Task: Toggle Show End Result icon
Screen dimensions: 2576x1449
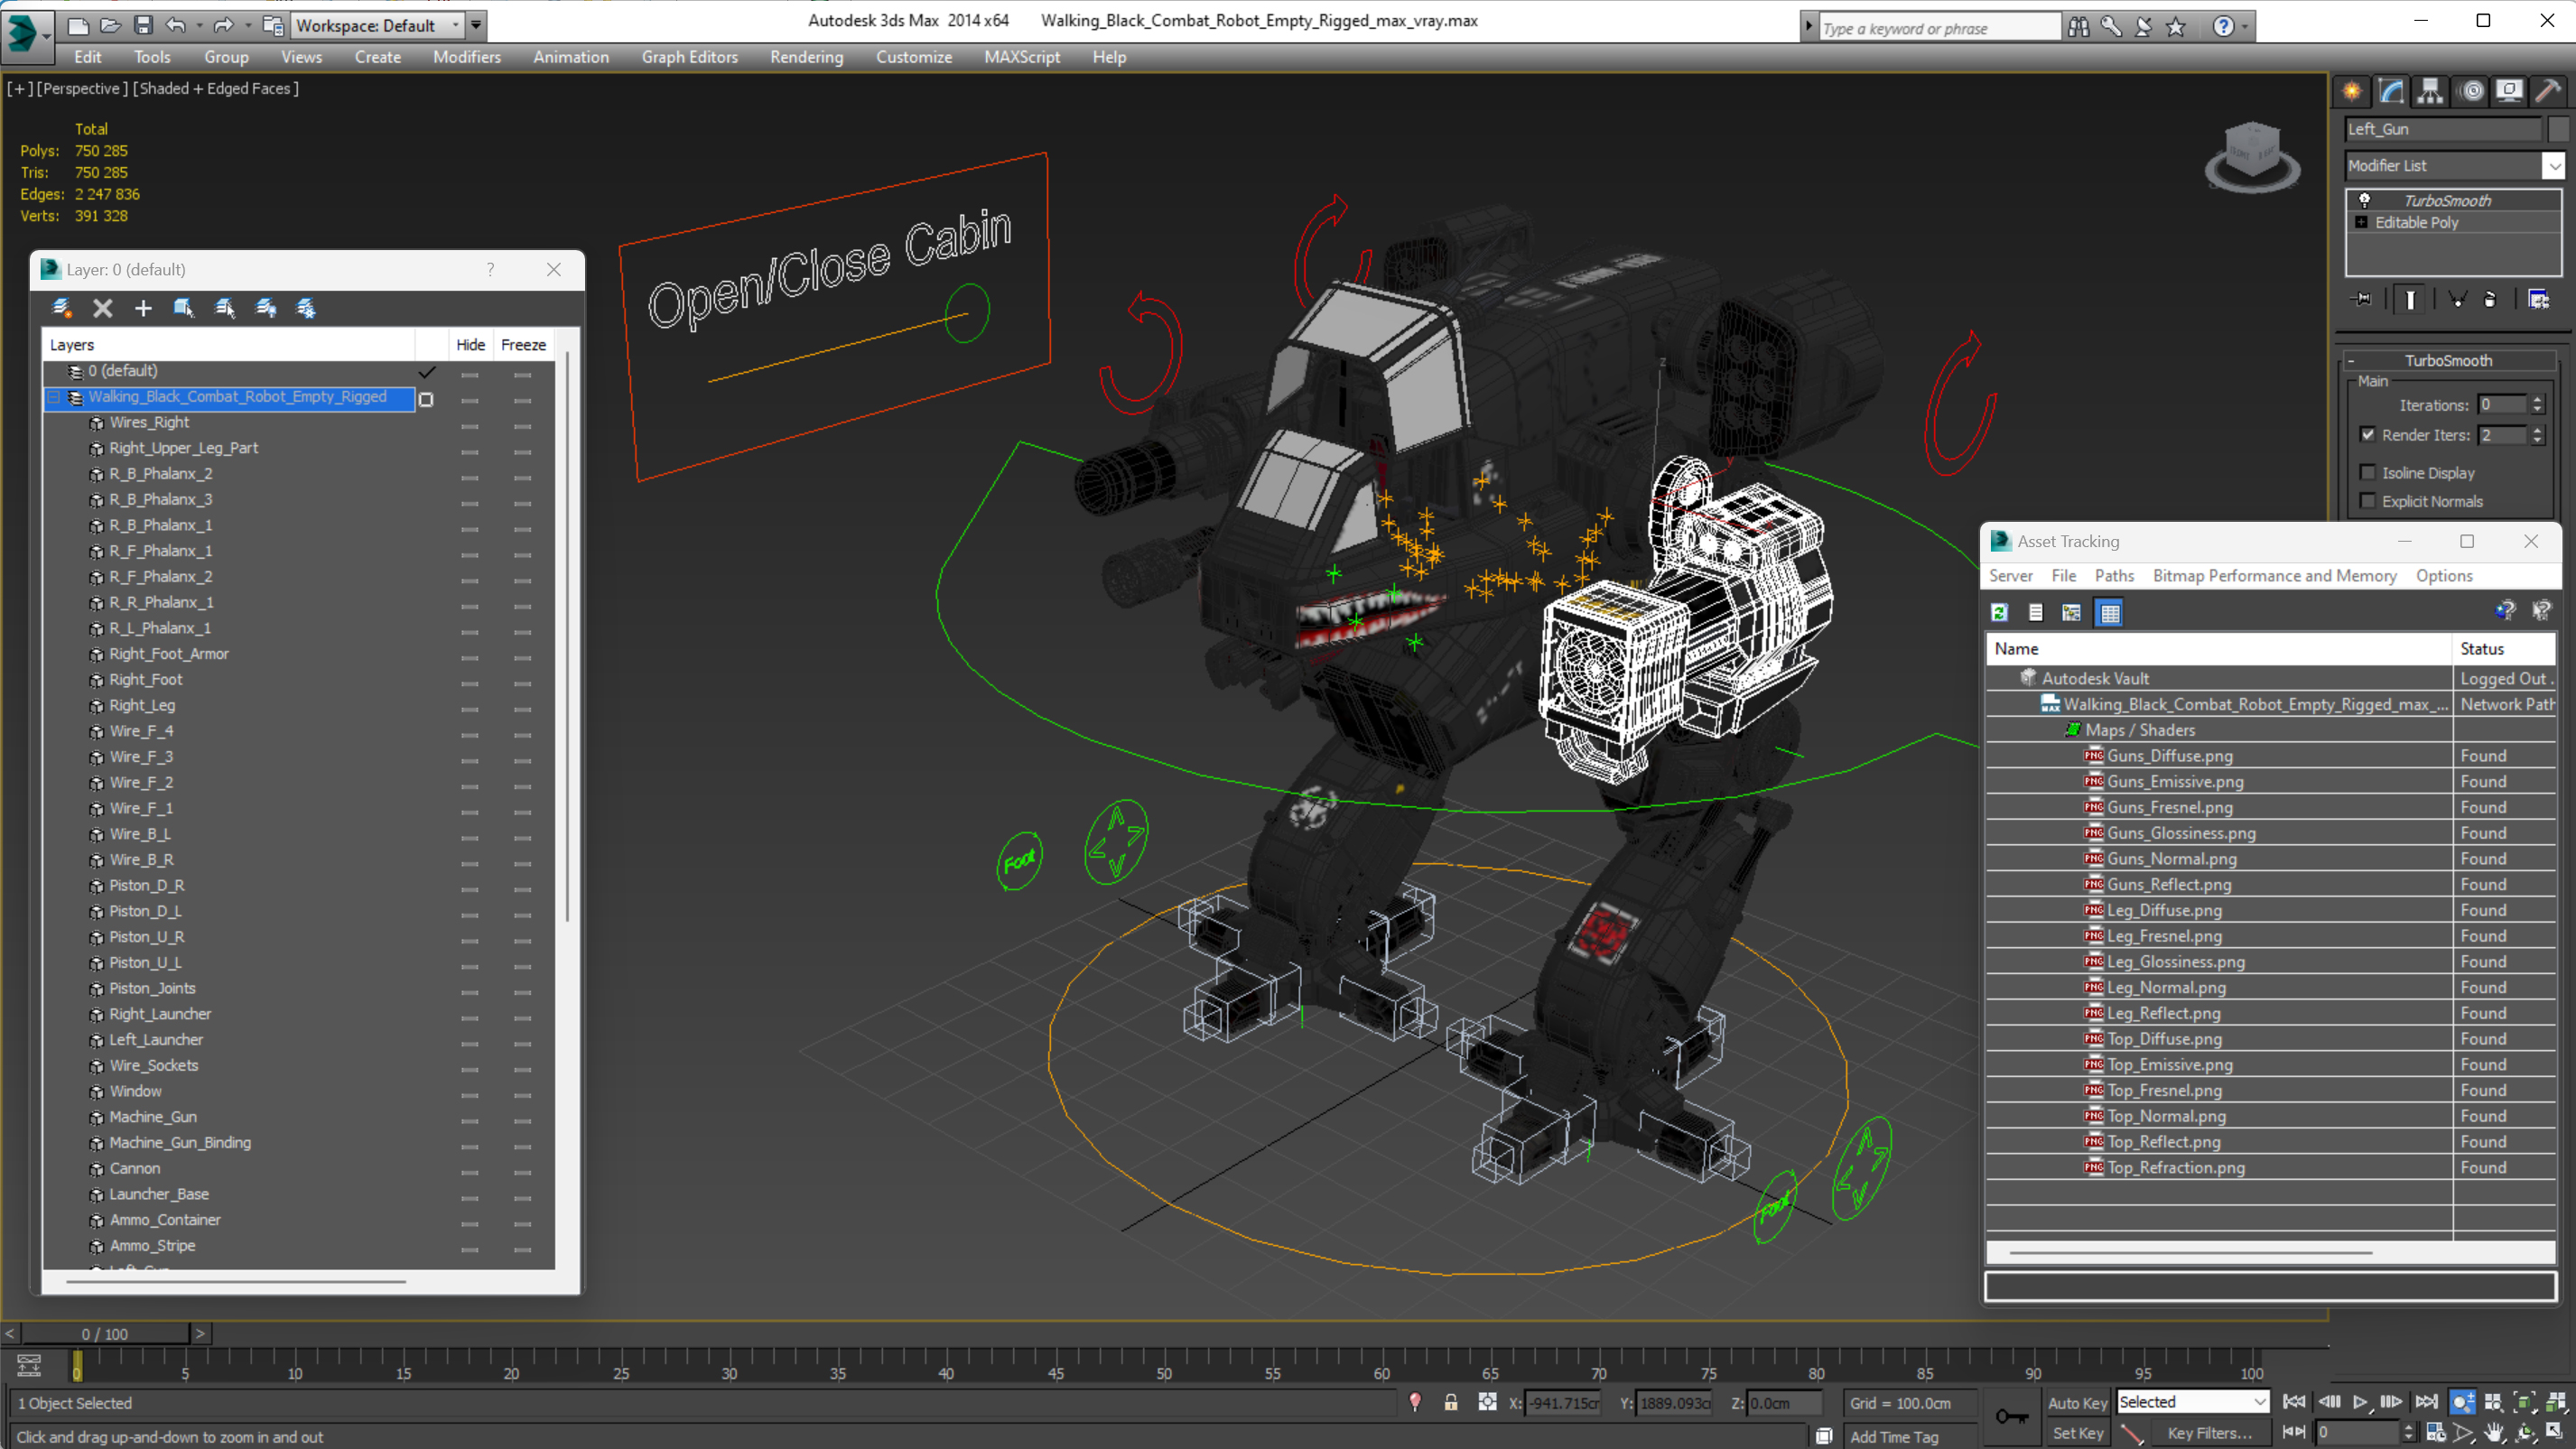Action: [2410, 299]
